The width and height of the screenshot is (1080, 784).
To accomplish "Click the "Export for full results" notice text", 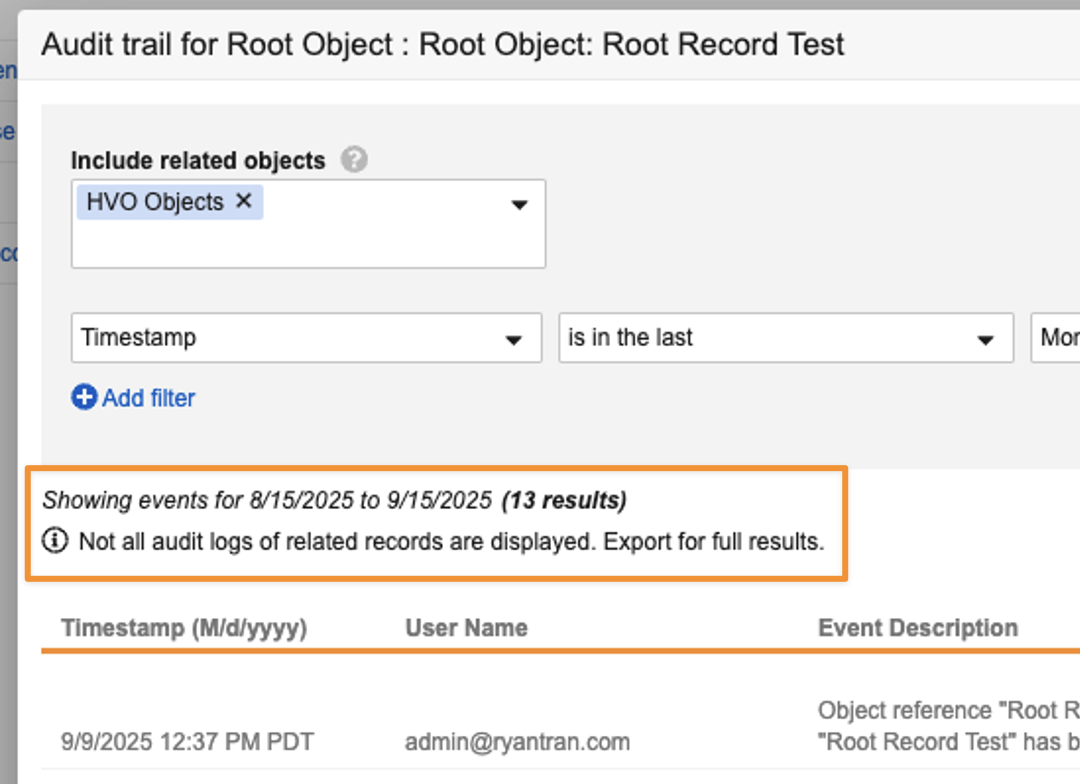I will pos(714,542).
